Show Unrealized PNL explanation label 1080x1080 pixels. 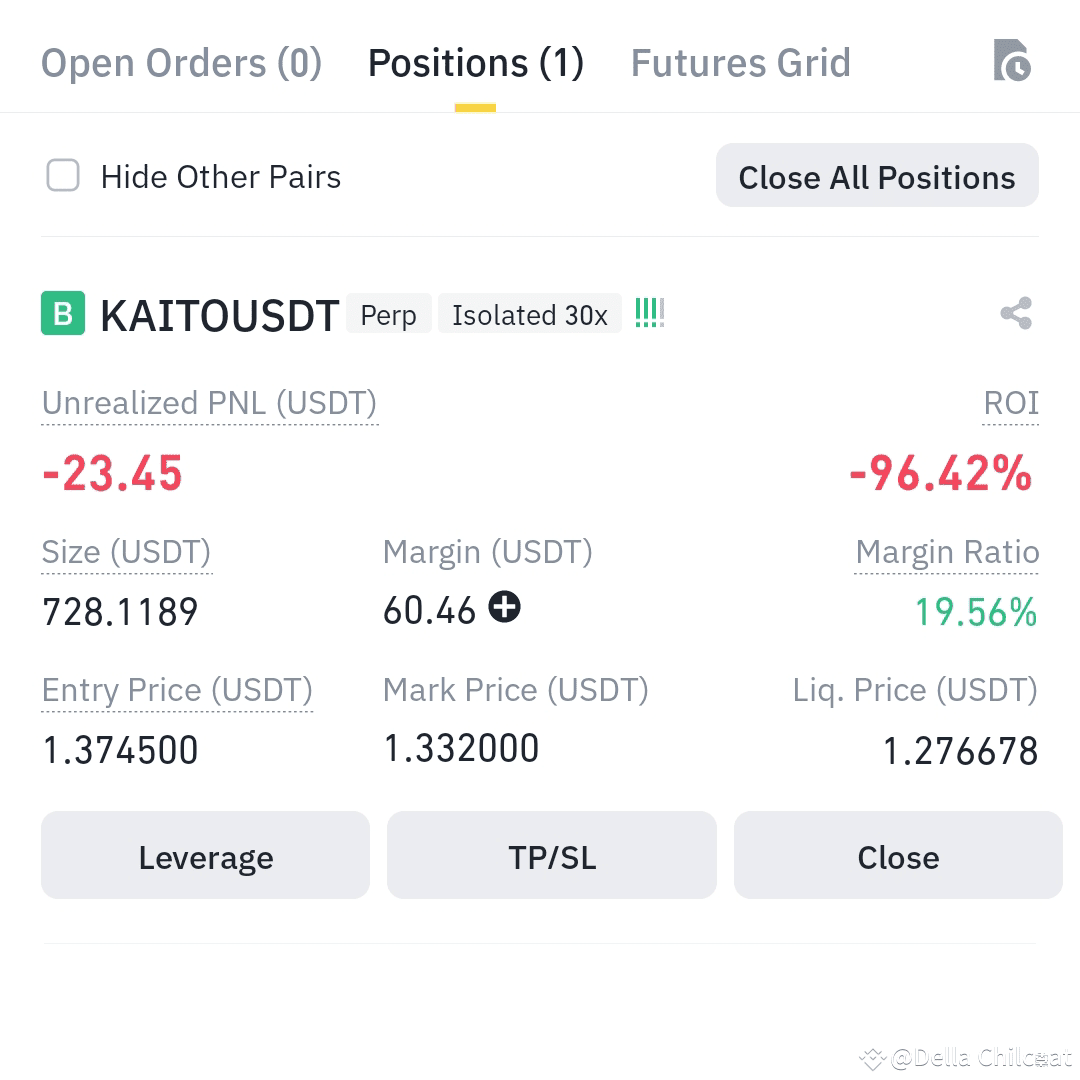pos(209,404)
